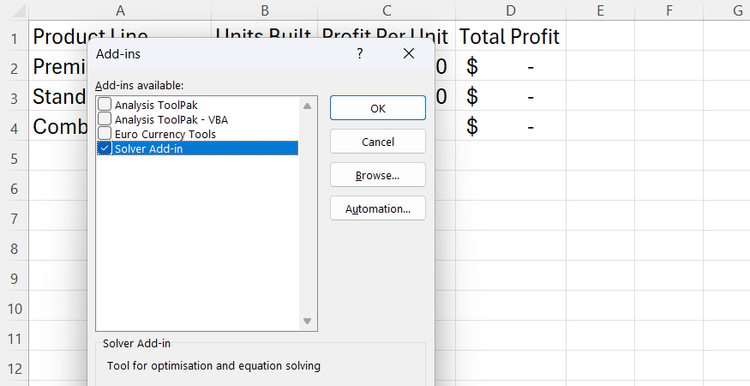Tick the Analysis ToolPak checkbox
The image size is (750, 386).
pos(104,104)
